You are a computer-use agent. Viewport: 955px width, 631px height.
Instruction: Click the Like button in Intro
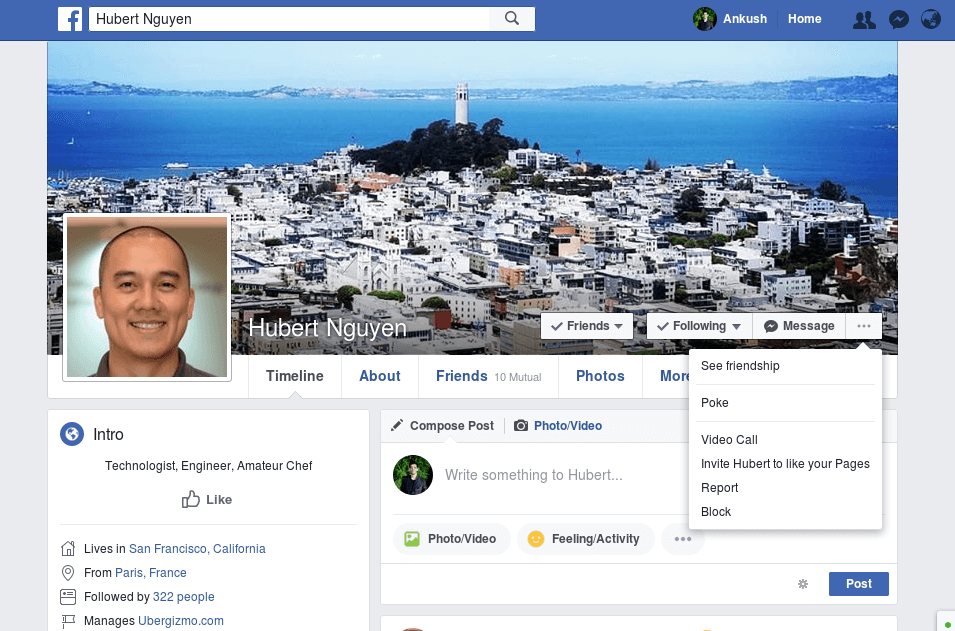pos(207,499)
